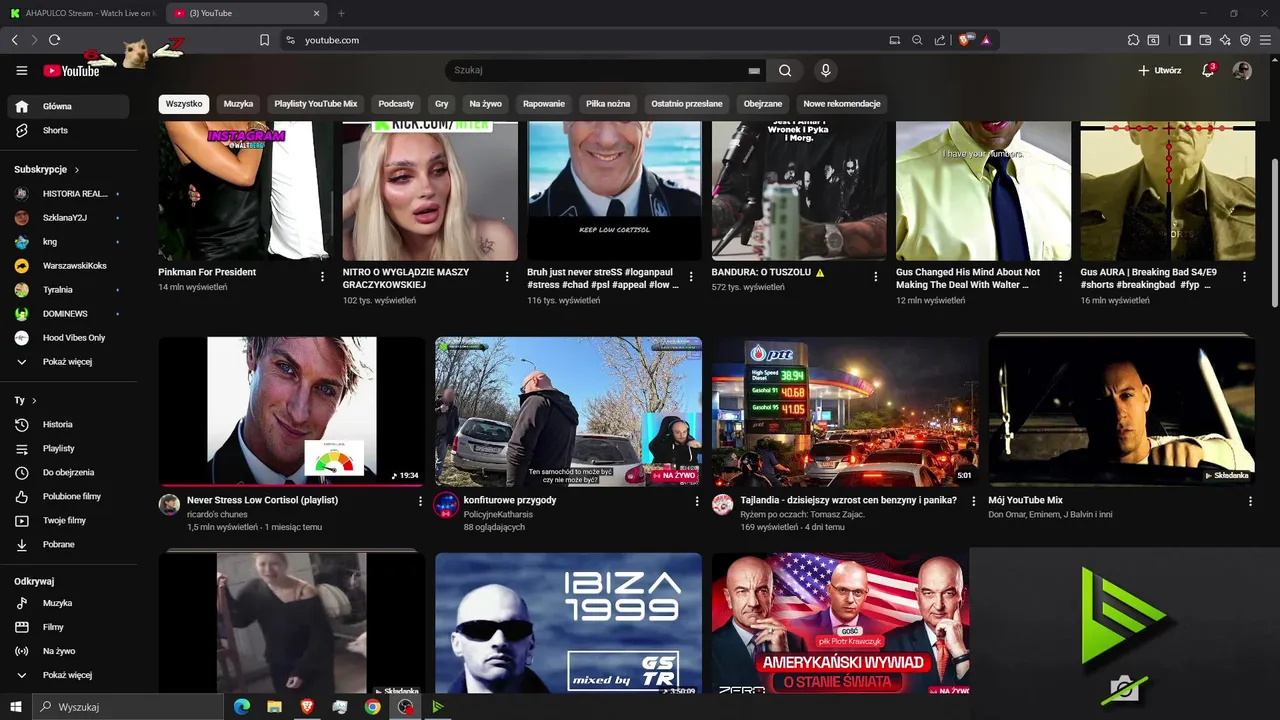
Task: Expand subscriptions with Pokaż więcej
Action: tap(68, 362)
